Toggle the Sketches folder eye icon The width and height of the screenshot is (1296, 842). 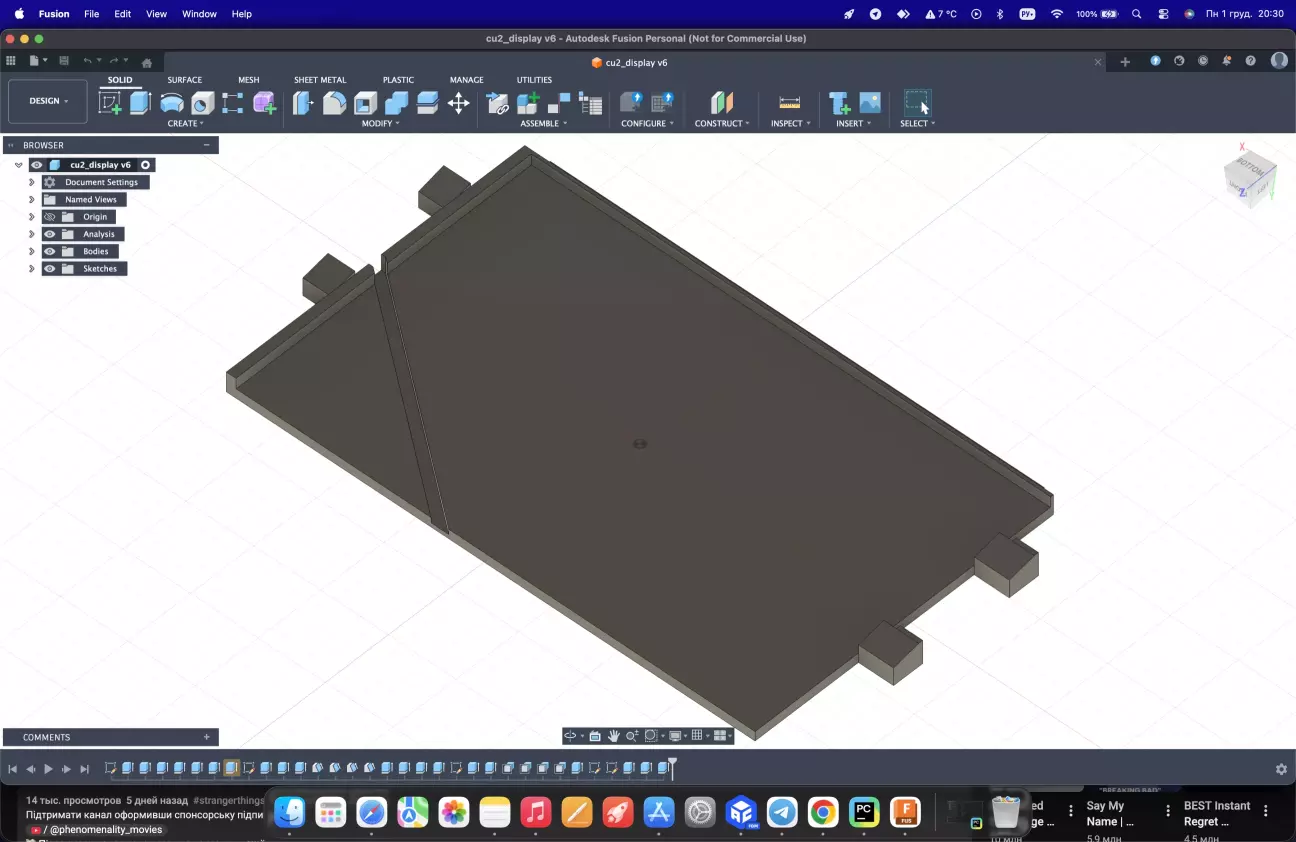(x=50, y=269)
